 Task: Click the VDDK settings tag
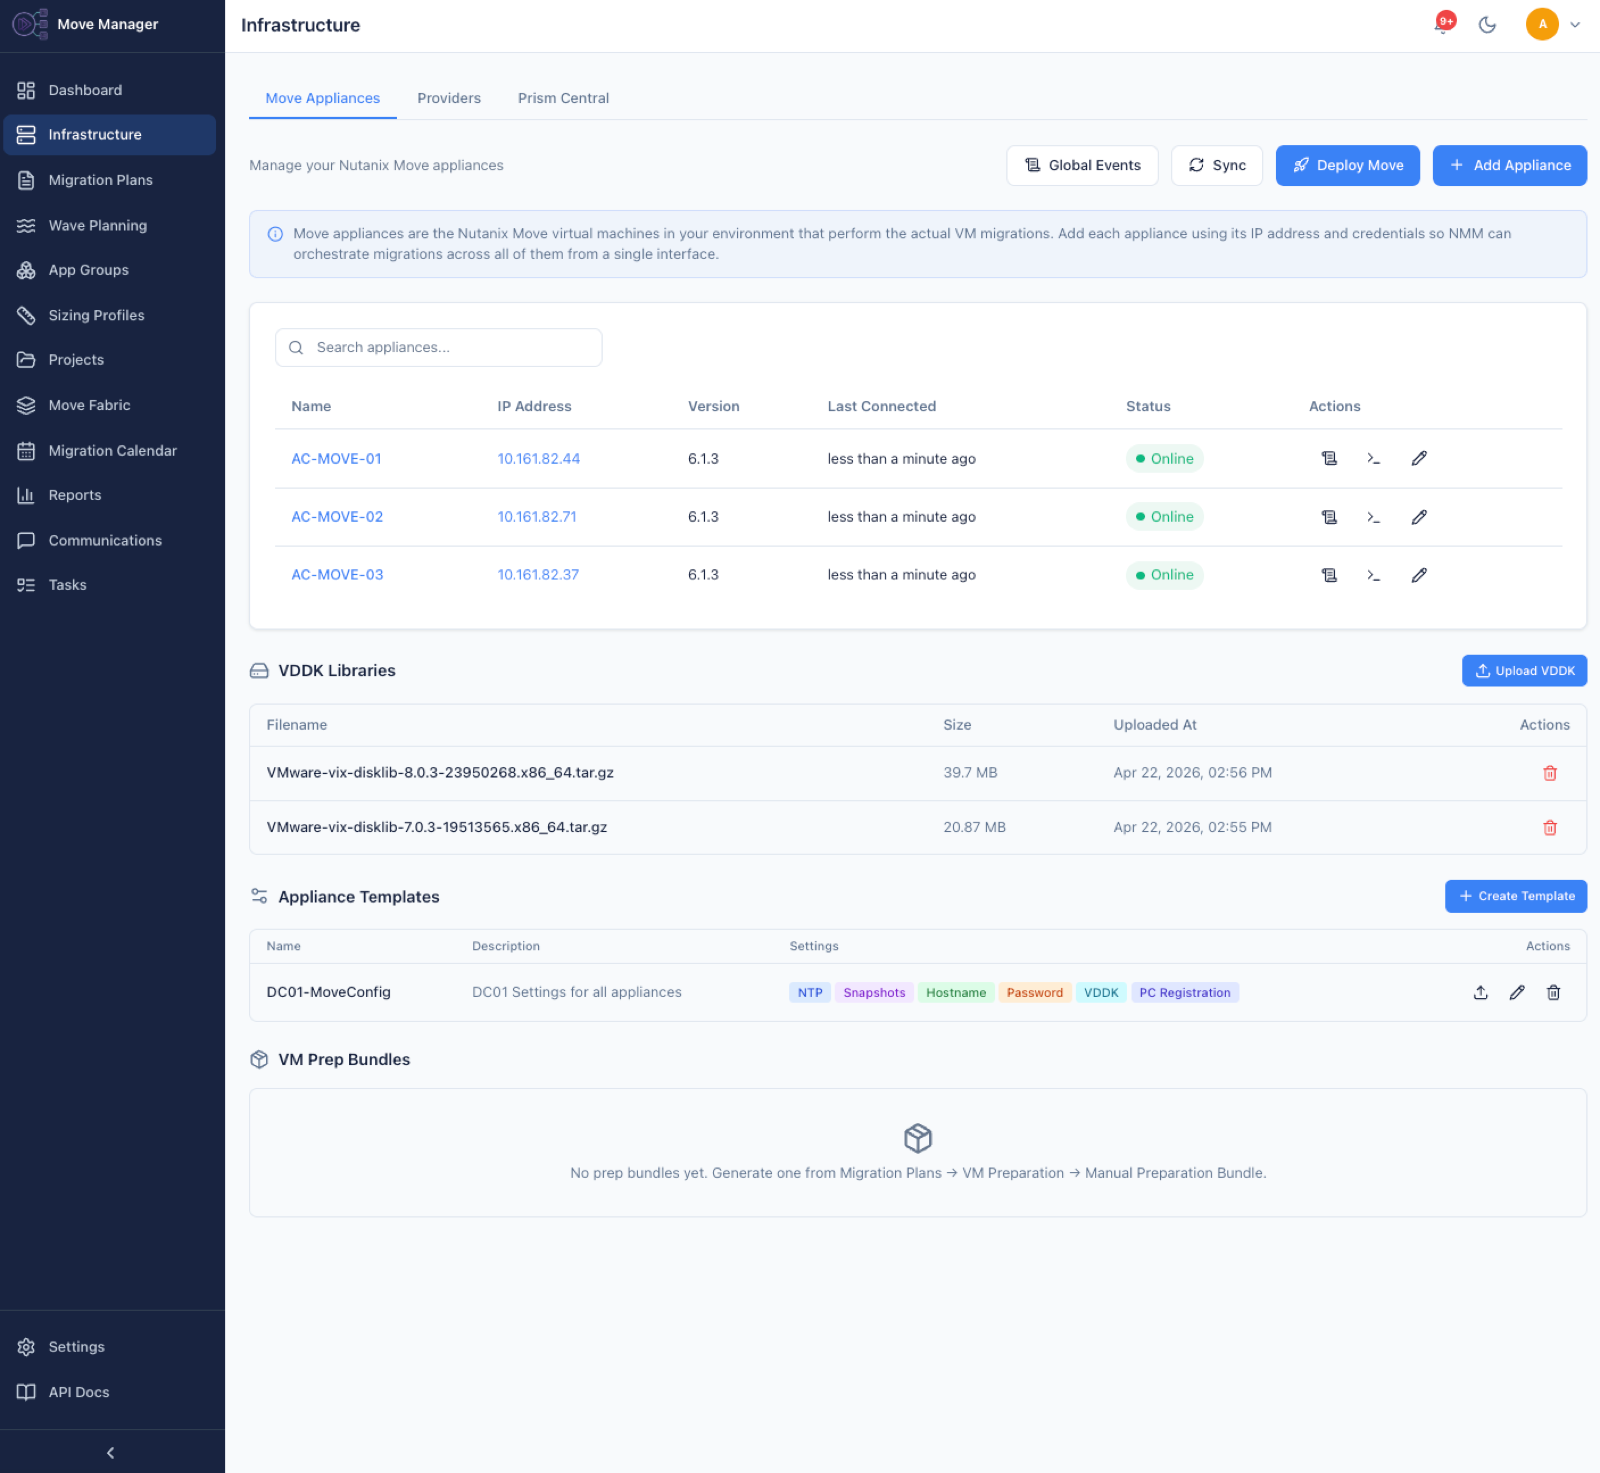coord(1101,993)
